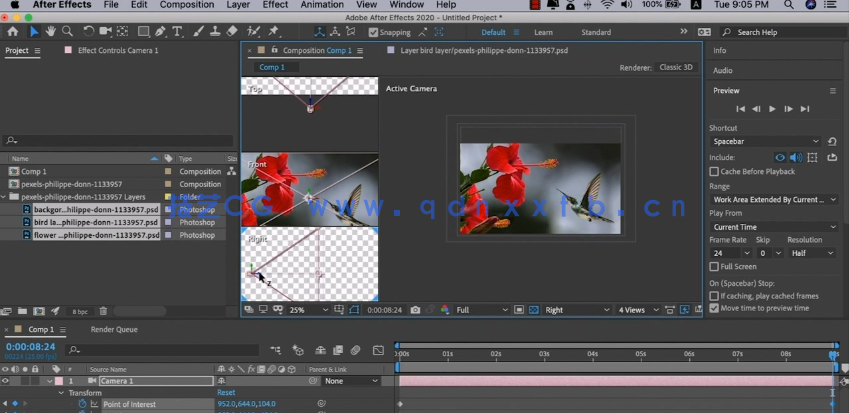
Task: Open the Full resolution dropdown in viewer
Action: 482,310
